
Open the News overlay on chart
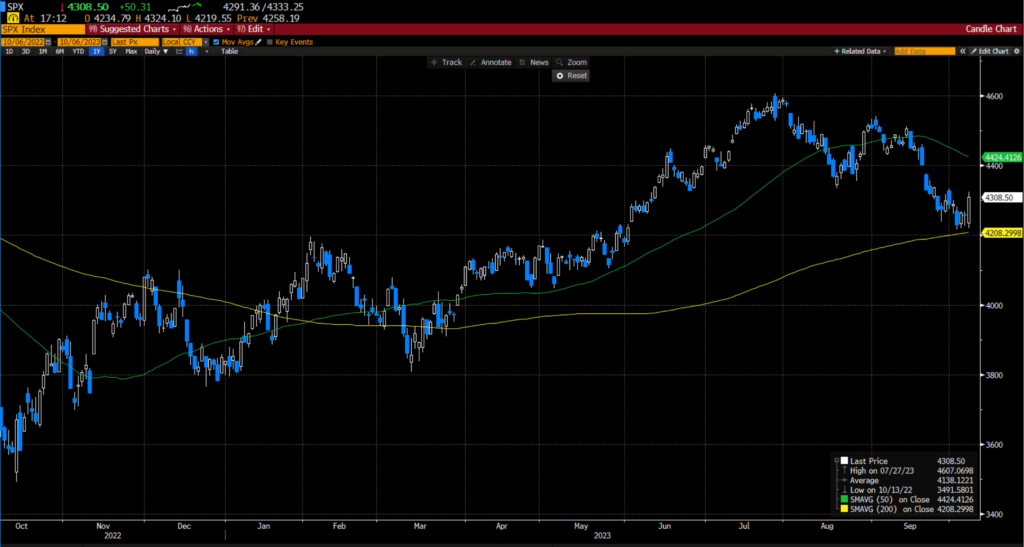(534, 62)
